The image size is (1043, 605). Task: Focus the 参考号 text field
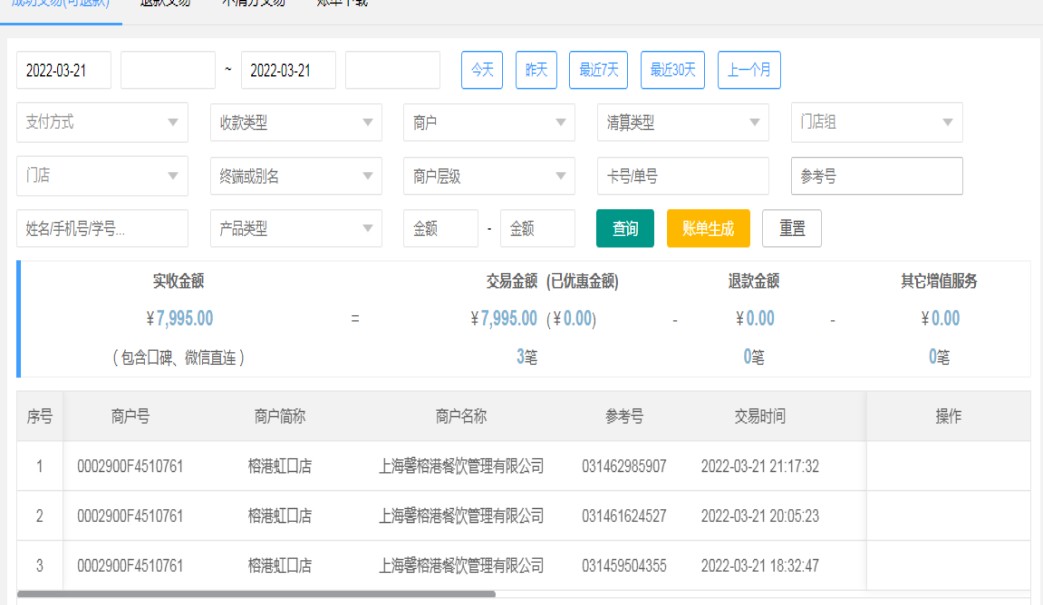876,176
